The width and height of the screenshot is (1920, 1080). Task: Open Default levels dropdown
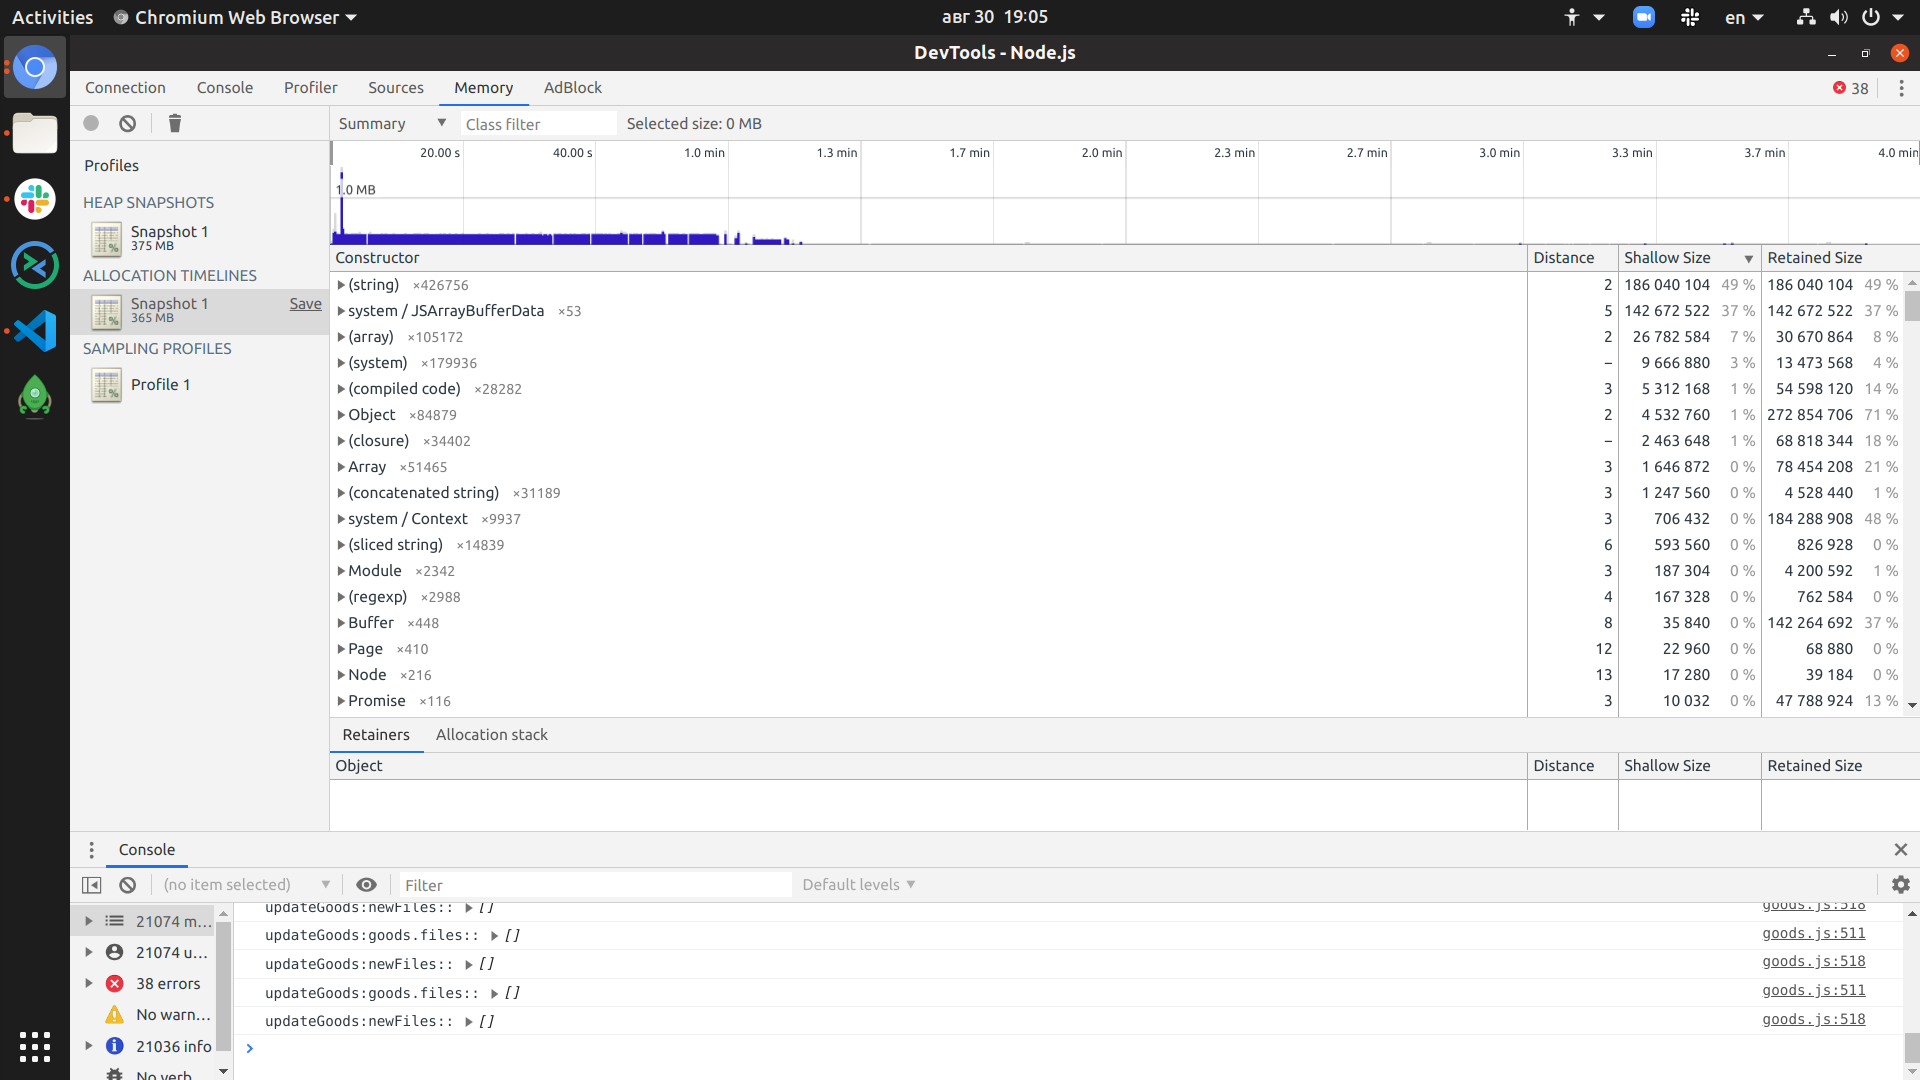coord(859,885)
